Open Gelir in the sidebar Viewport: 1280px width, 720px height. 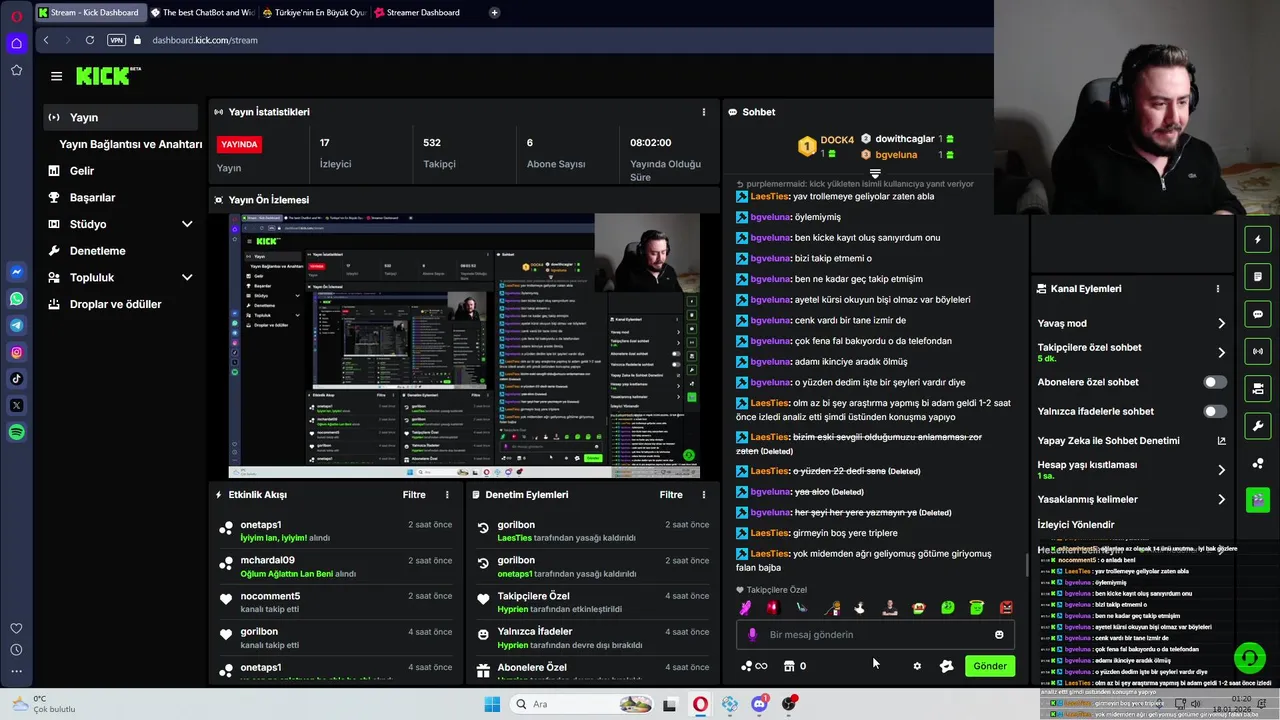(81, 171)
